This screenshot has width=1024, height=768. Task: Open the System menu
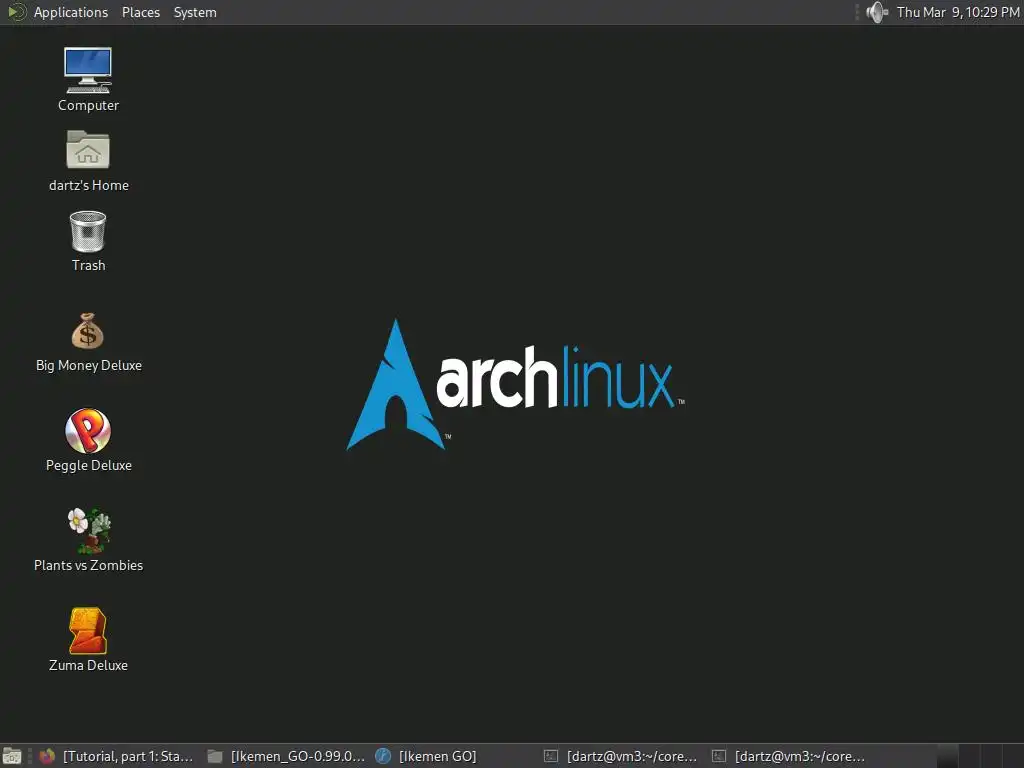tap(195, 12)
